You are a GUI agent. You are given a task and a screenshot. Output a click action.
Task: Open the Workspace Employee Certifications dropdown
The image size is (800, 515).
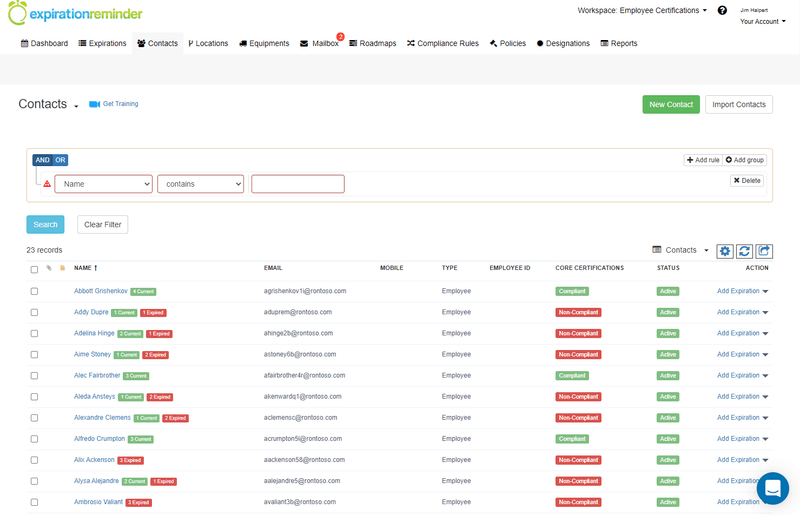pos(642,11)
